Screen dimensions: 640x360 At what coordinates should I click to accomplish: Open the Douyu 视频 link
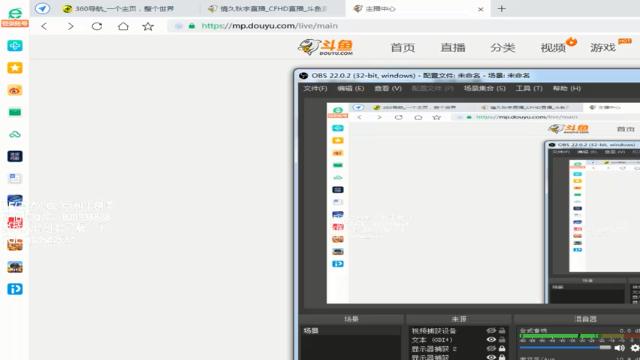pos(553,47)
